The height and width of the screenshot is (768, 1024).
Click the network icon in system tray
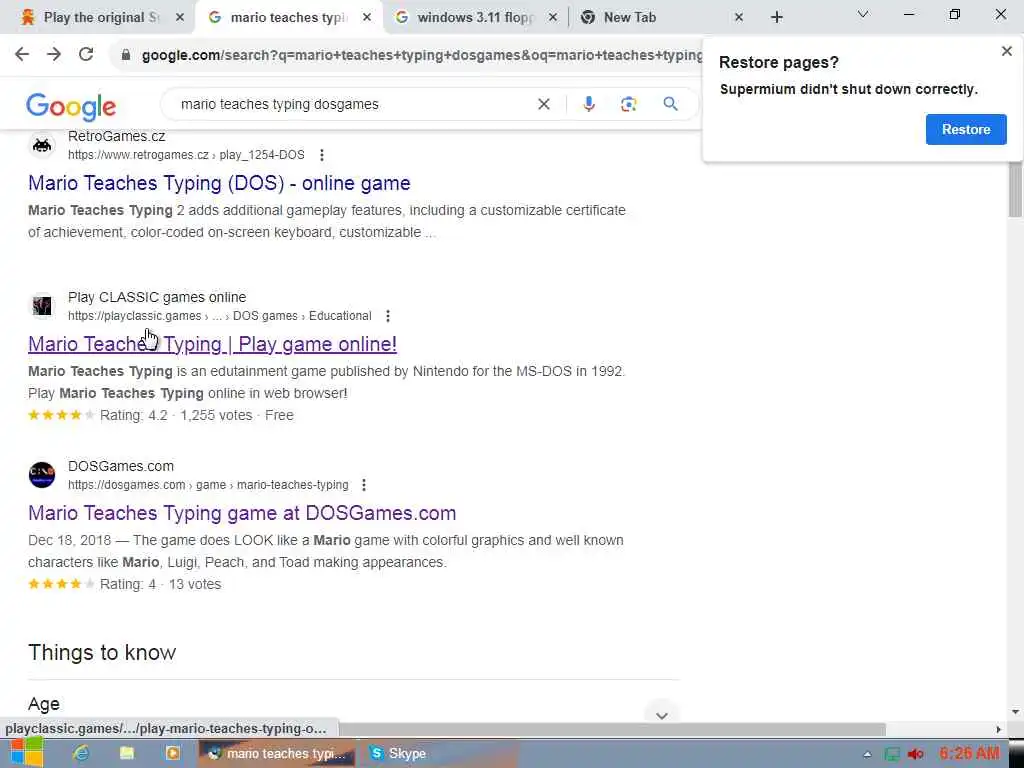(891, 754)
